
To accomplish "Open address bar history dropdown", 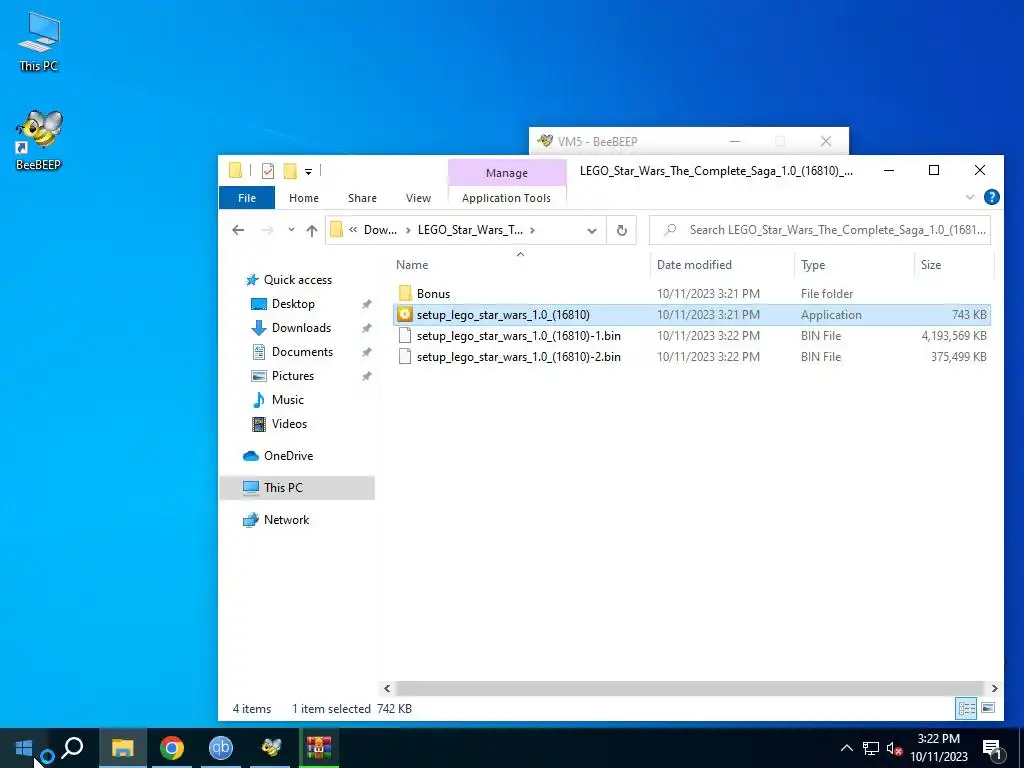I will [x=592, y=231].
